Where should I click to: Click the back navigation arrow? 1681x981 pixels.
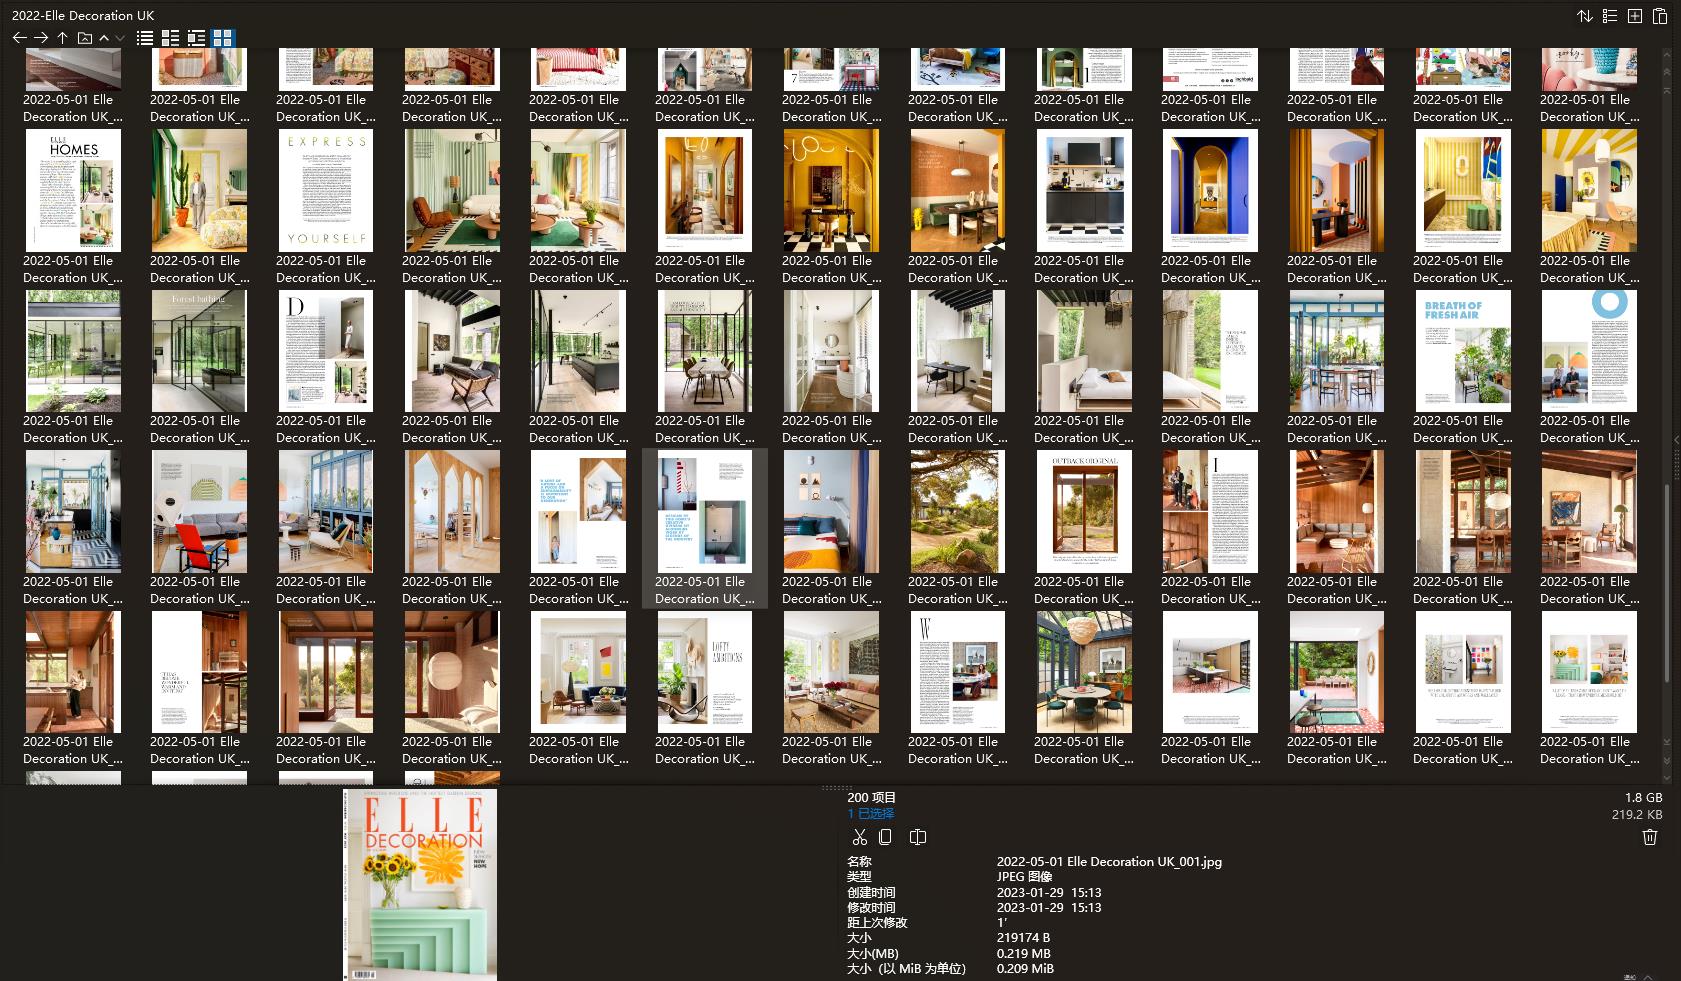coord(20,38)
